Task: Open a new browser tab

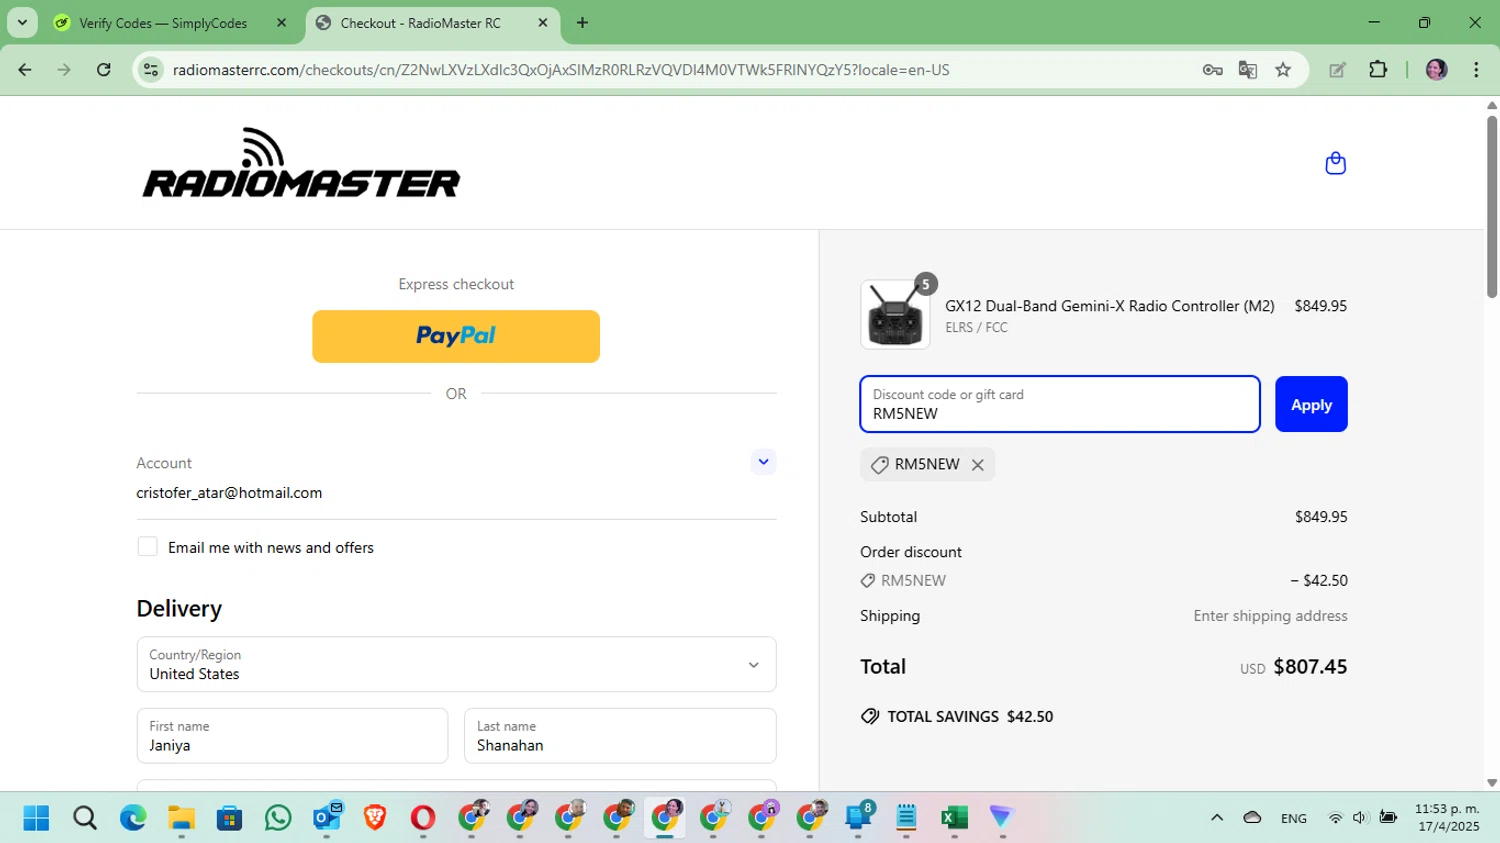Action: (582, 23)
